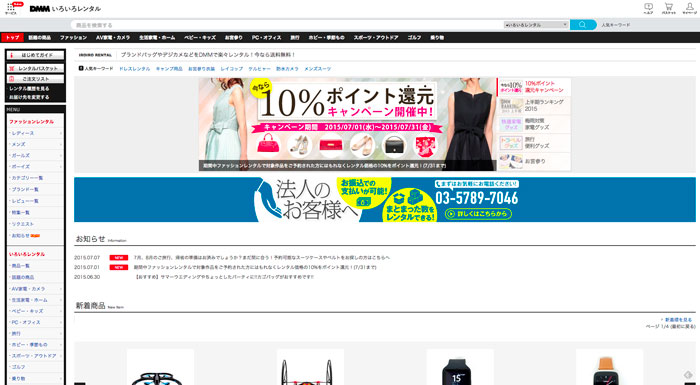
Task: Open the 梅雨対策 家電グッズ banner tab
Action: click(x=534, y=124)
